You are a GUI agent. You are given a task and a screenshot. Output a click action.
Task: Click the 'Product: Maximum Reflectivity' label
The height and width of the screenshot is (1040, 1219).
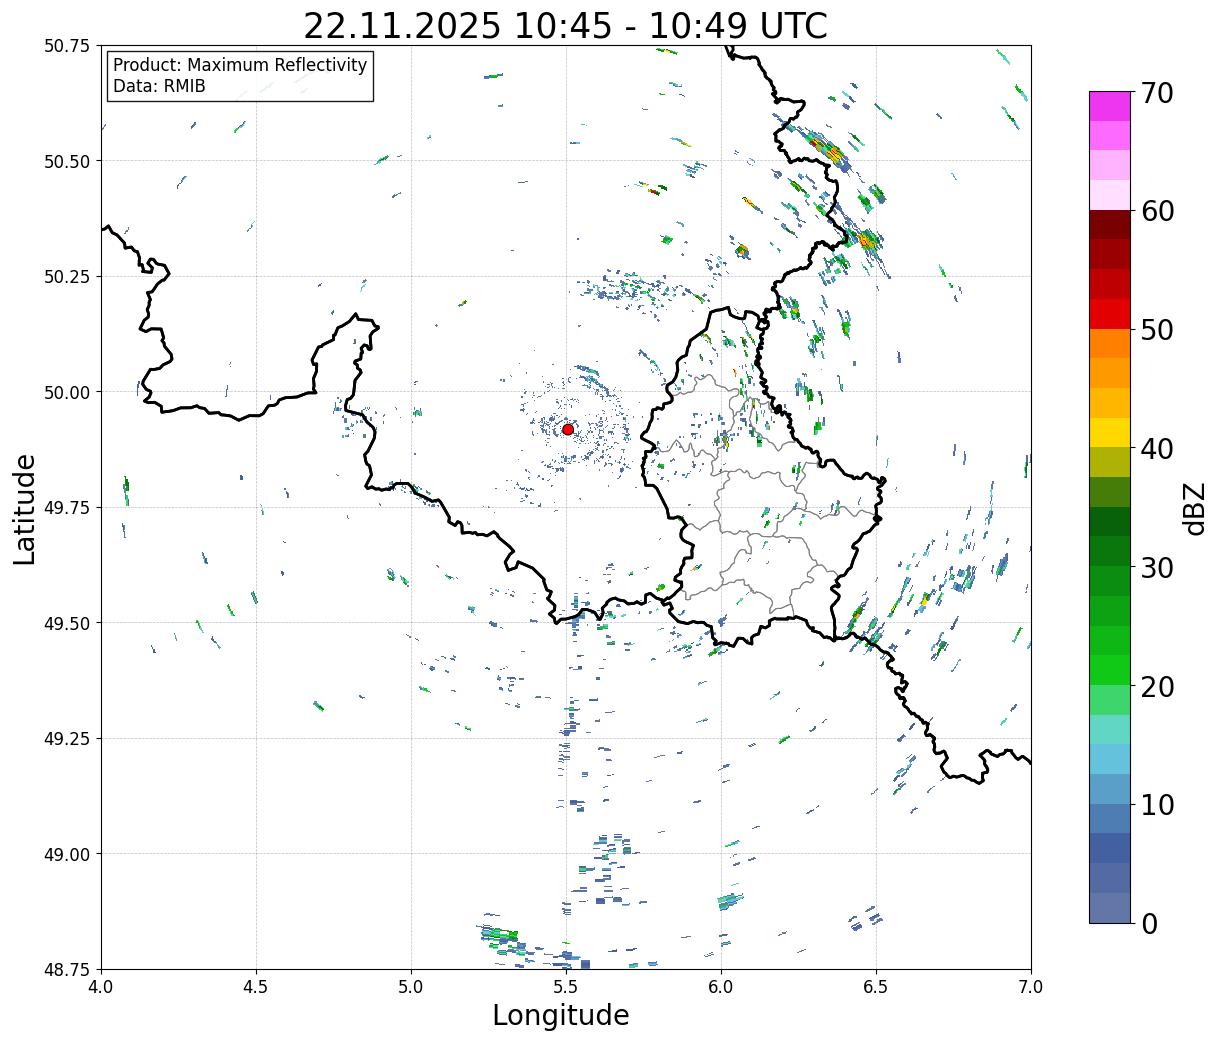click(x=240, y=65)
